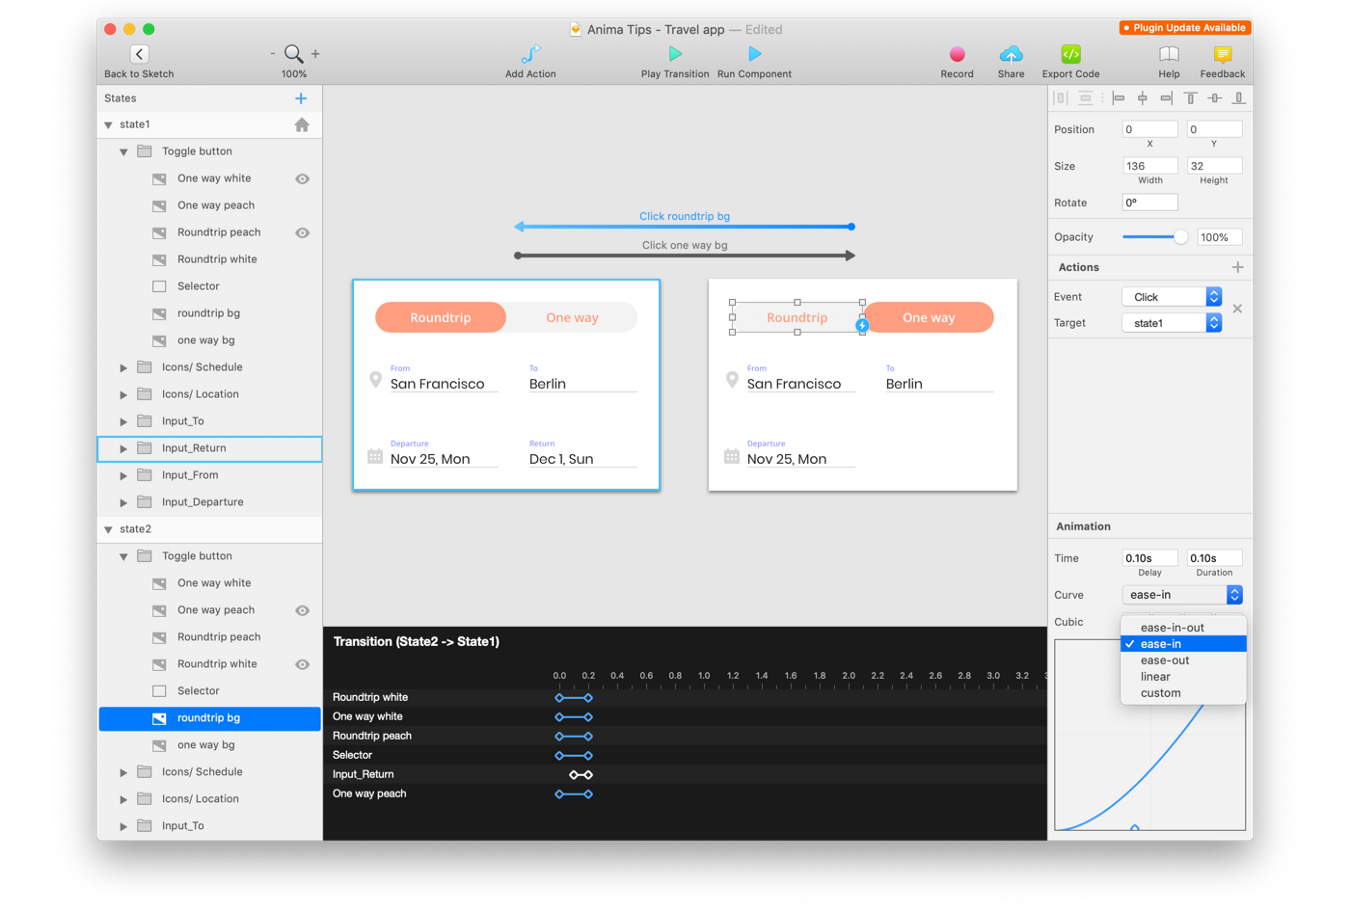Image resolution: width=1350 pixels, height=912 pixels.
Task: Click the Run Component icon
Action: point(754,54)
